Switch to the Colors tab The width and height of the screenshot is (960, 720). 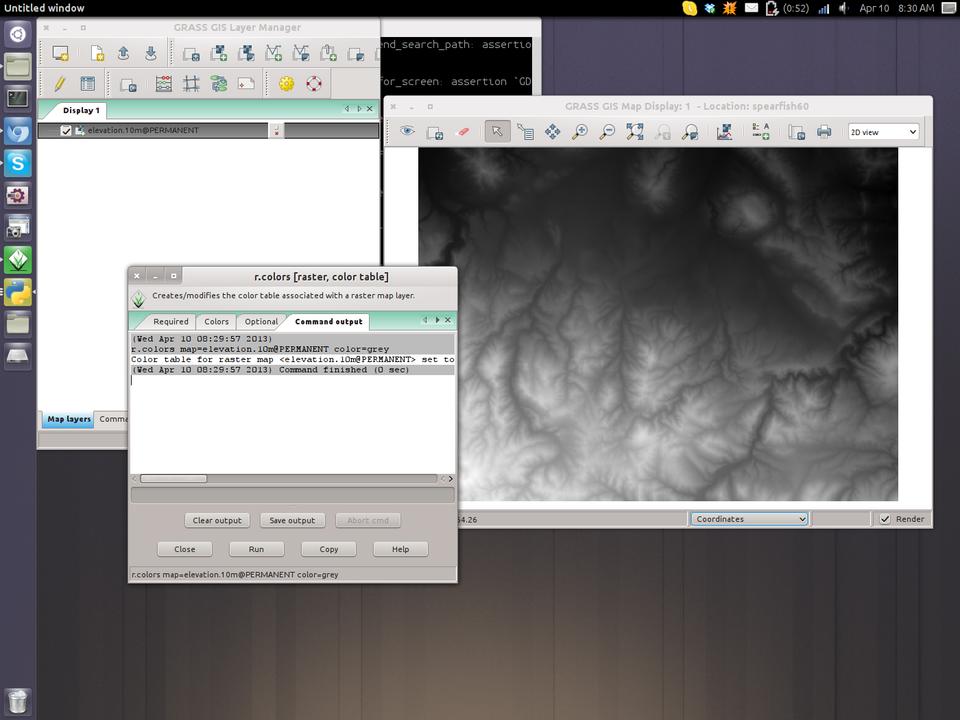216,322
